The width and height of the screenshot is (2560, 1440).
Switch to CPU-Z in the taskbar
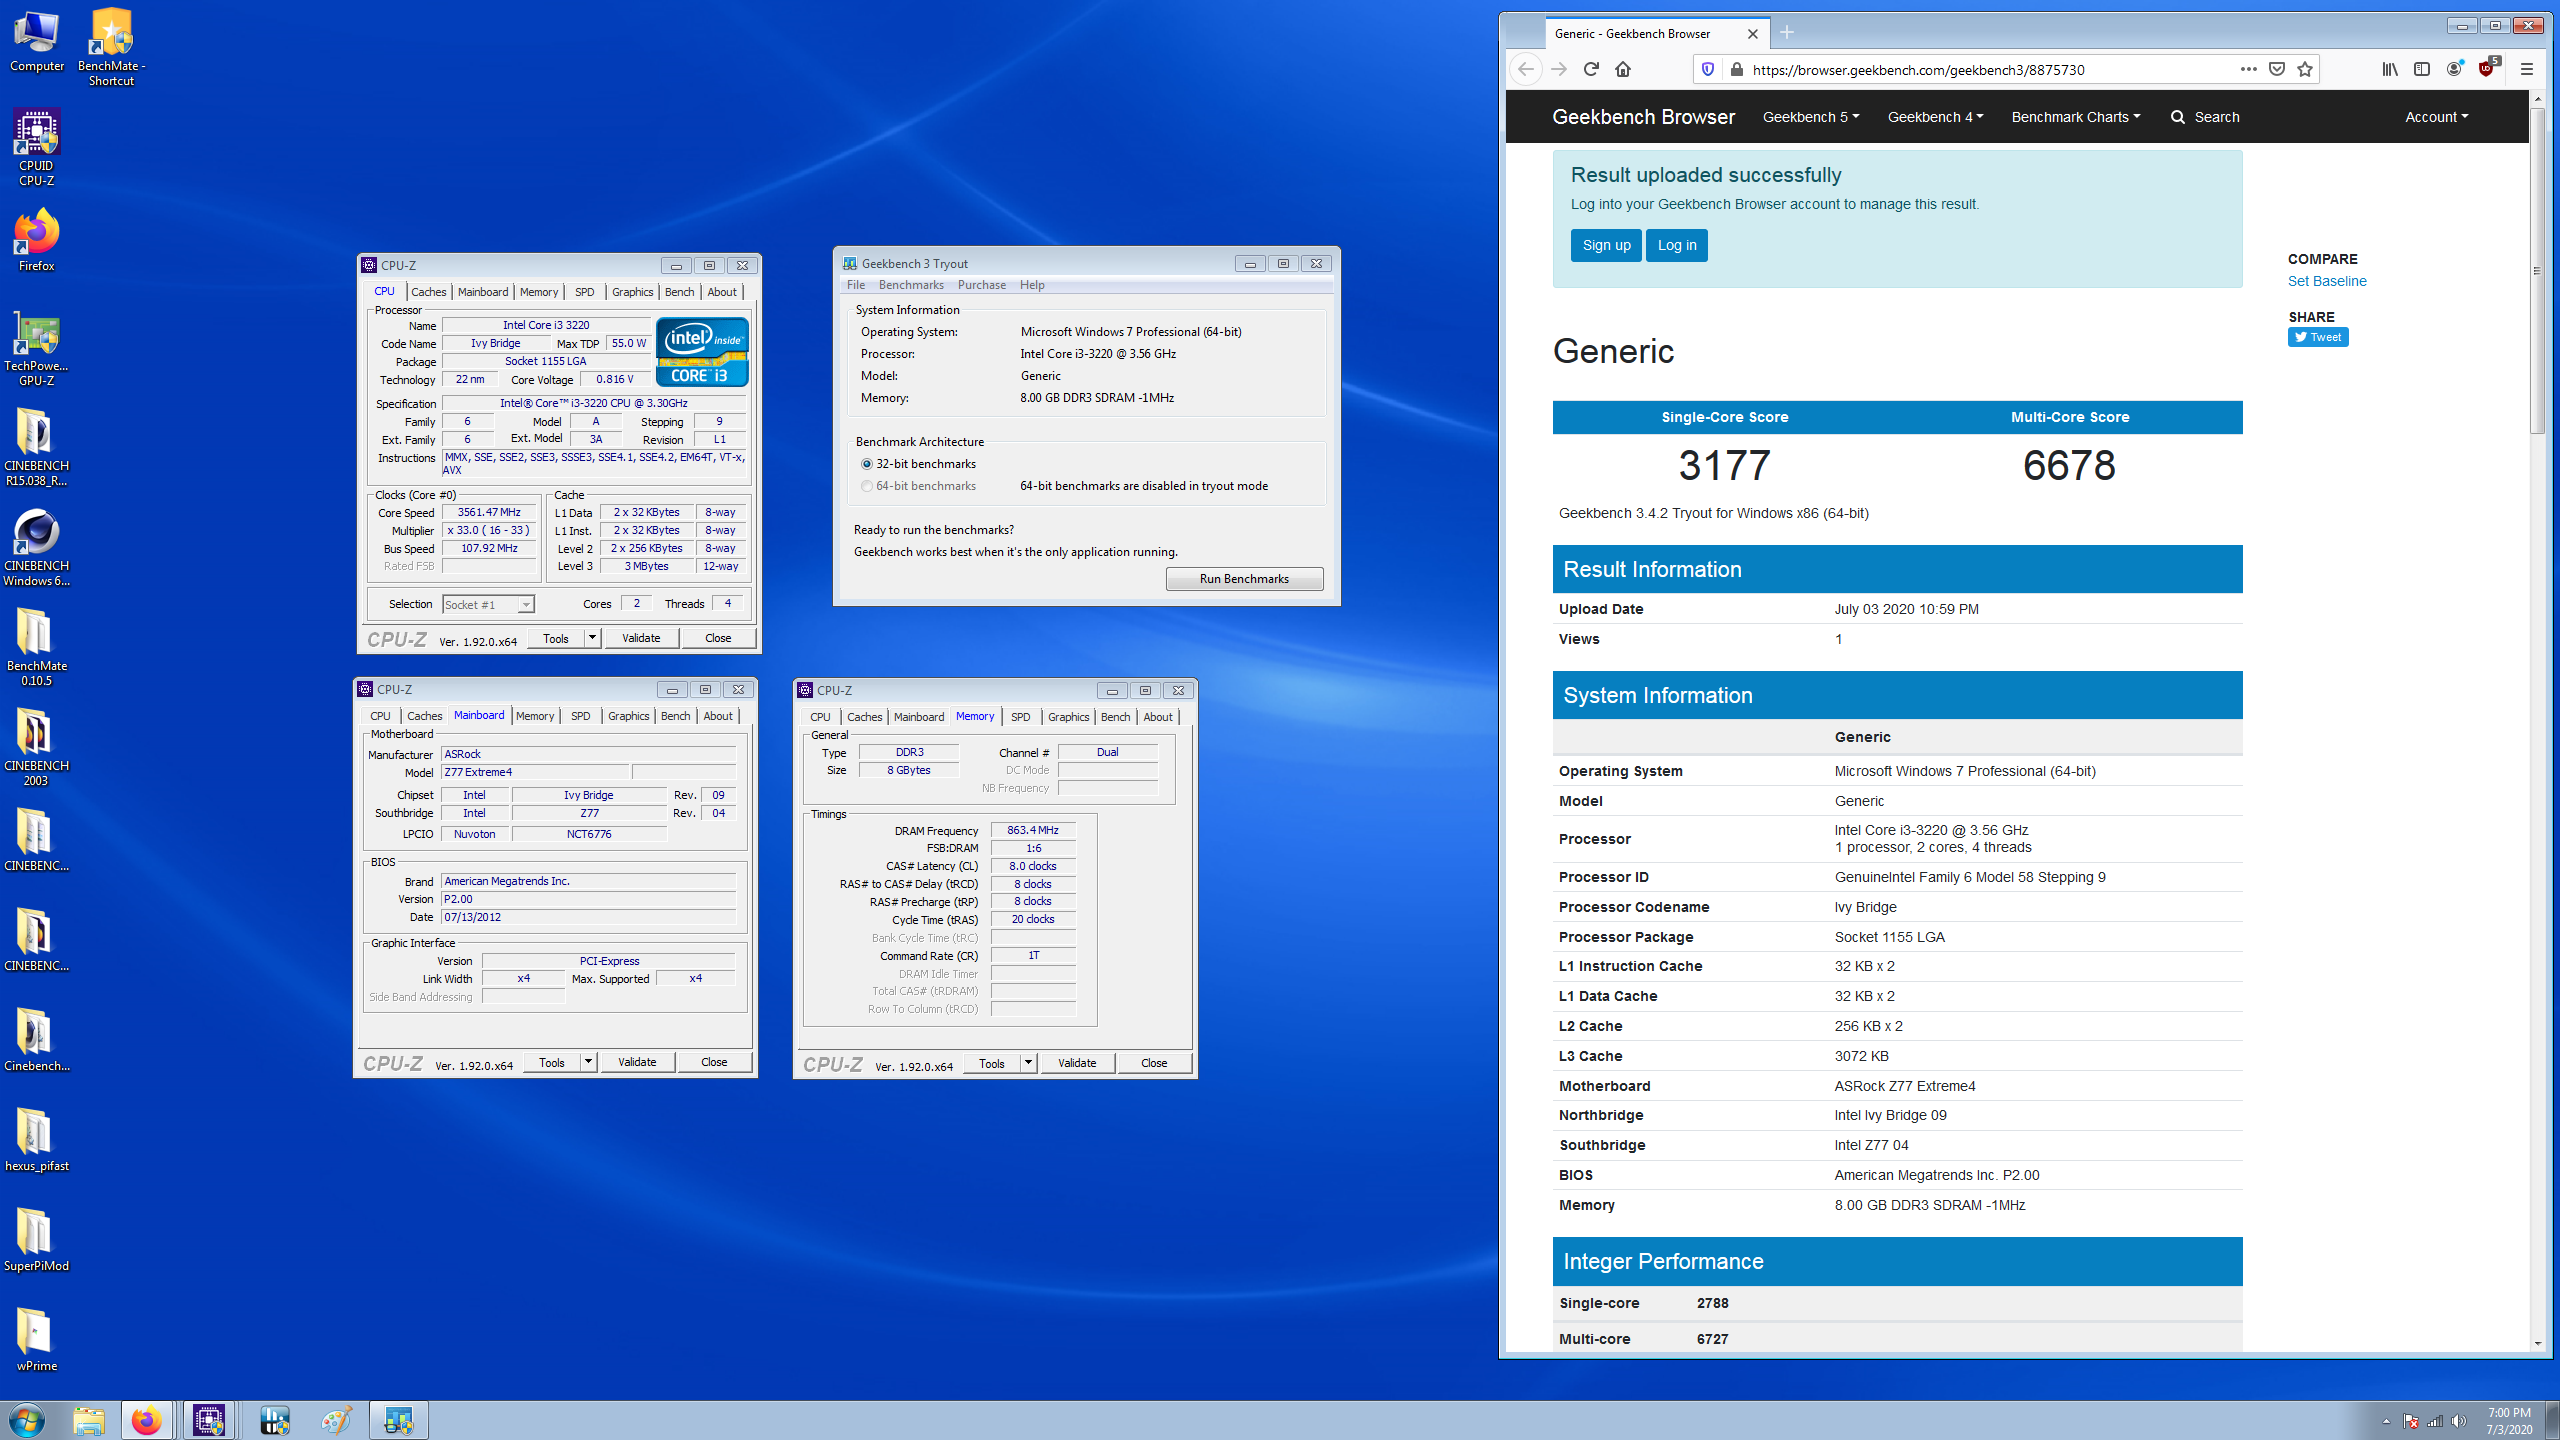point(209,1420)
